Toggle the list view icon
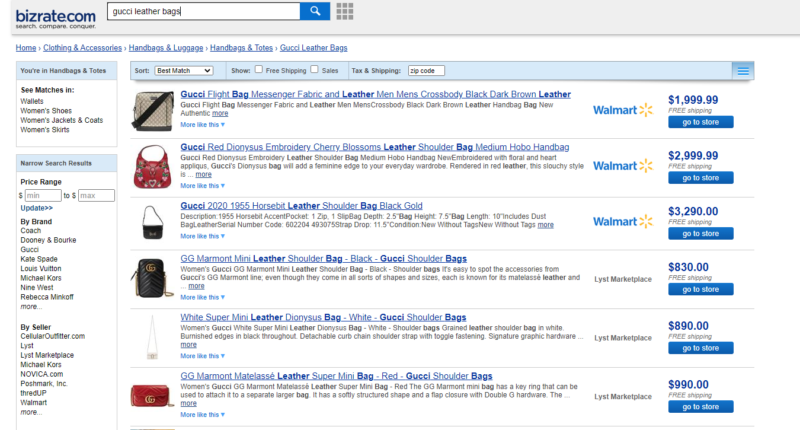 coord(743,71)
